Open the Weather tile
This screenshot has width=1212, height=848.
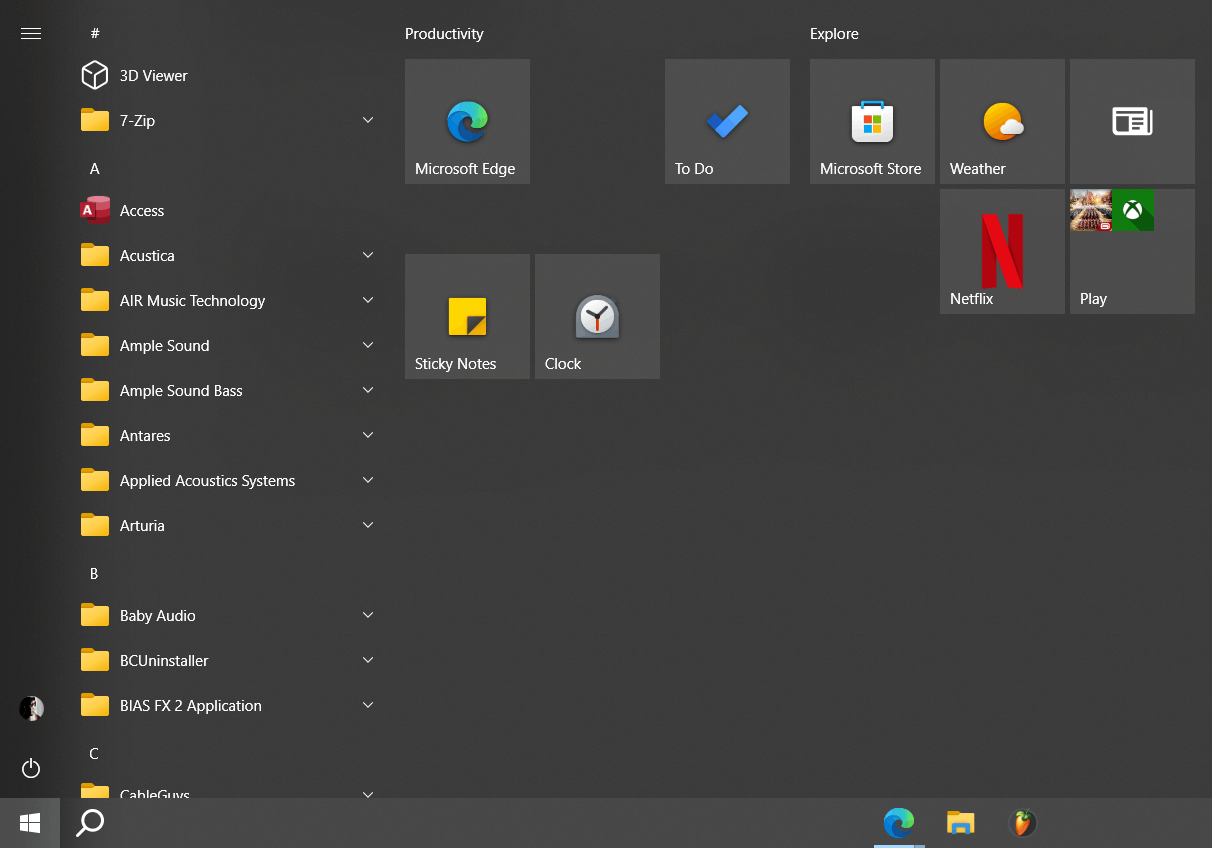pos(1002,121)
